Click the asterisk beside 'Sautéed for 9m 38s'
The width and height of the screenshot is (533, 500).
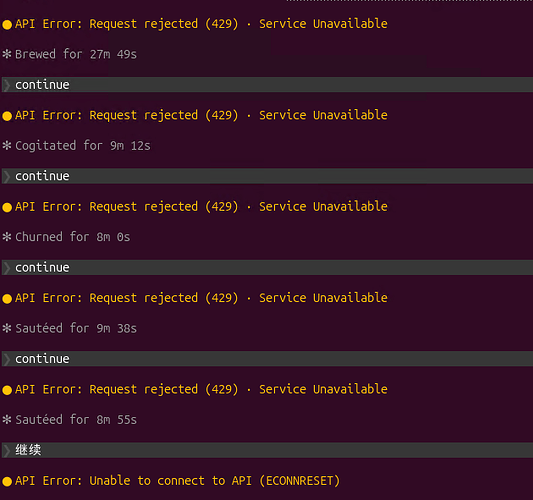[7, 328]
